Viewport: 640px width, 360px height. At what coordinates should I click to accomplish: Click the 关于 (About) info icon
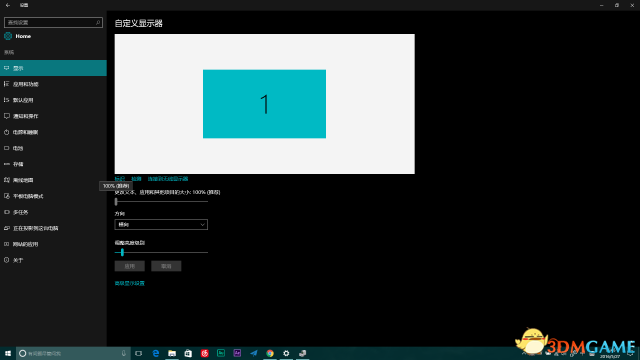(x=7, y=260)
